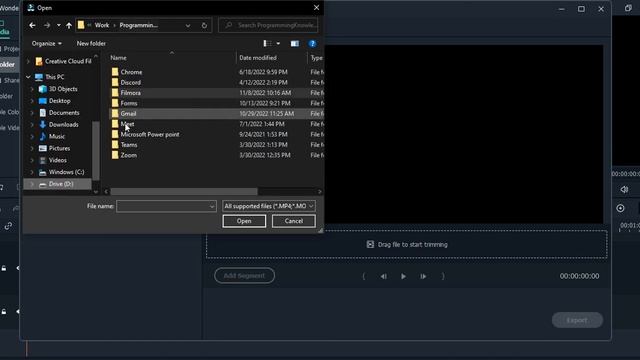Click the circular target icon in Filmora timeline
This screenshot has width=640, height=360.
[x=620, y=208]
